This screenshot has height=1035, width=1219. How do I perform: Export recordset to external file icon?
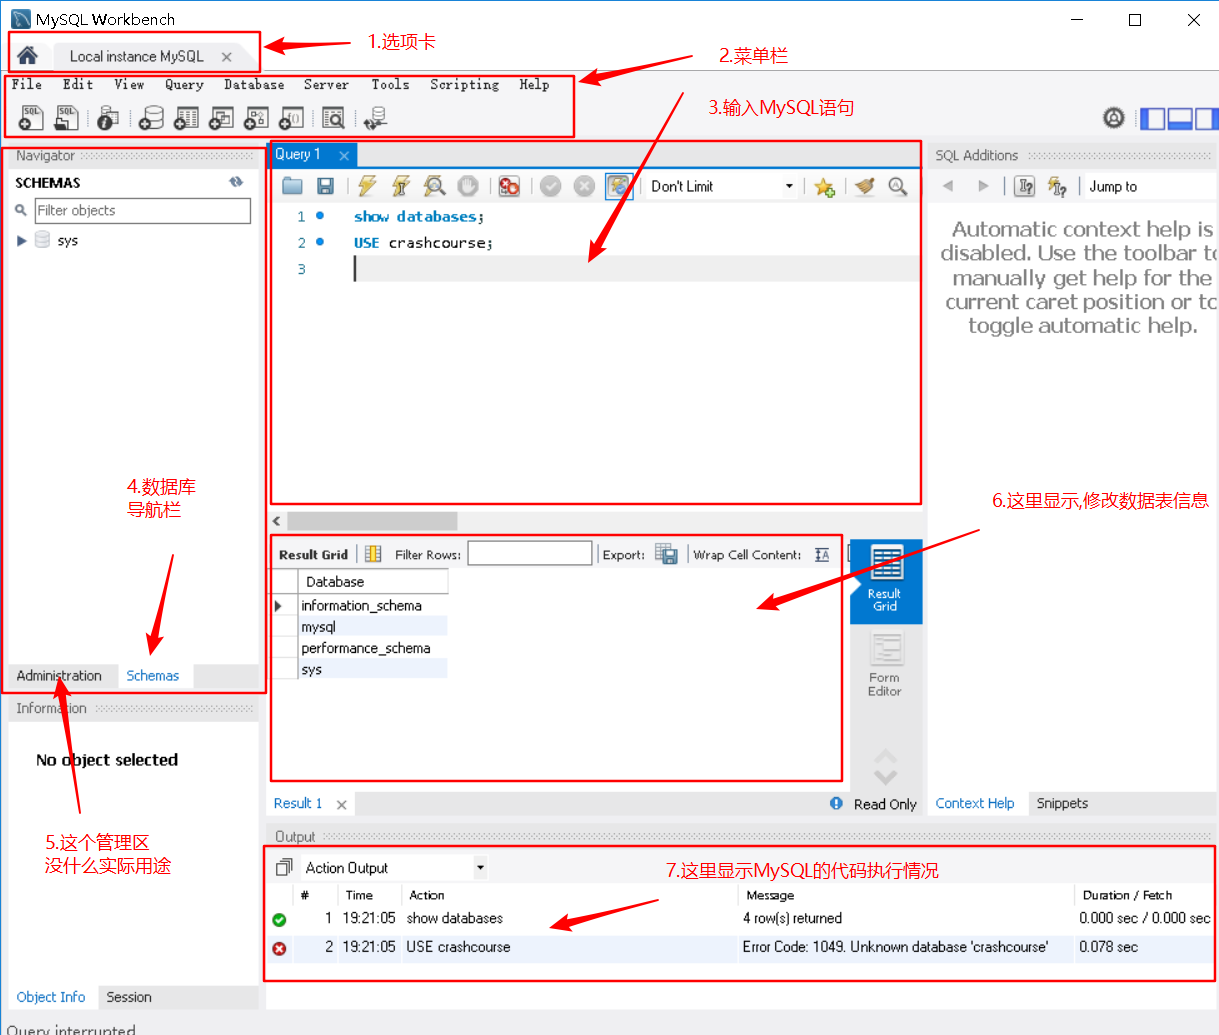tap(666, 554)
